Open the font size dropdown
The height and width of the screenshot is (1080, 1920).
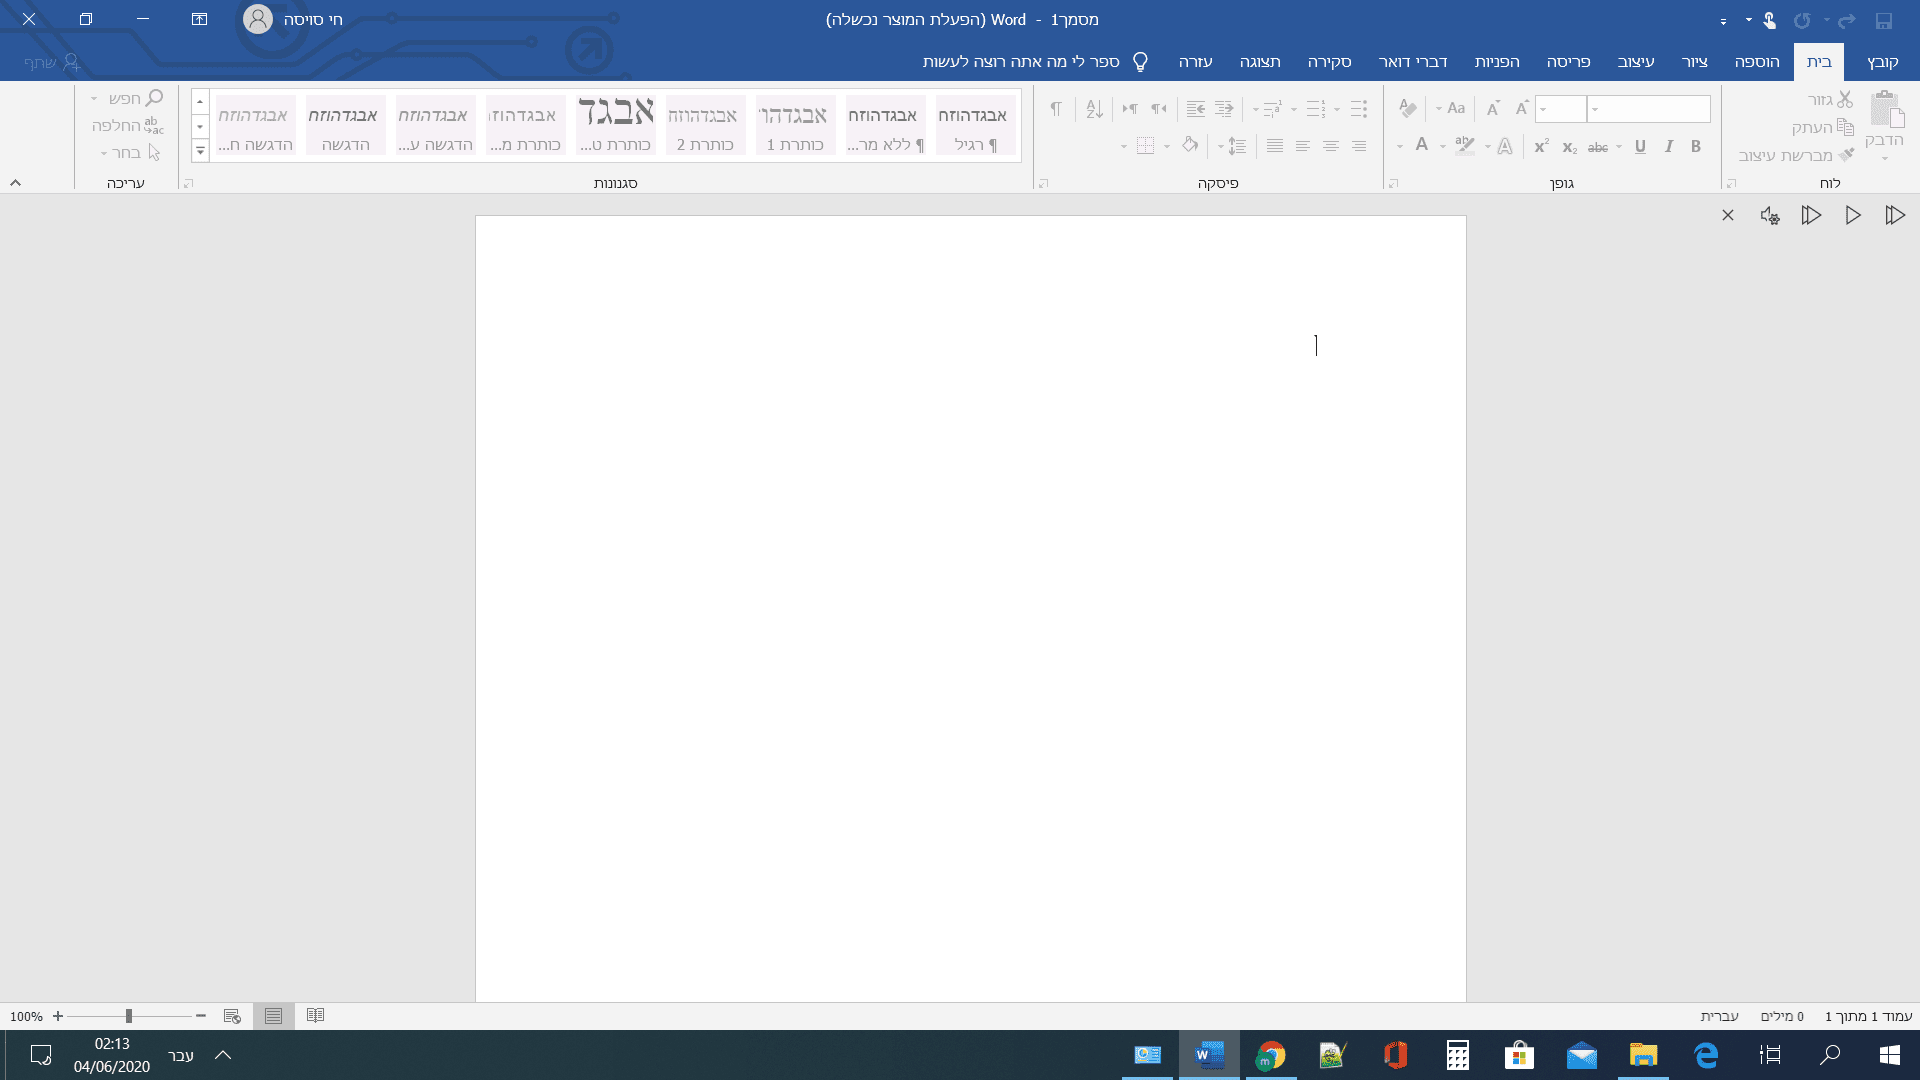1544,109
